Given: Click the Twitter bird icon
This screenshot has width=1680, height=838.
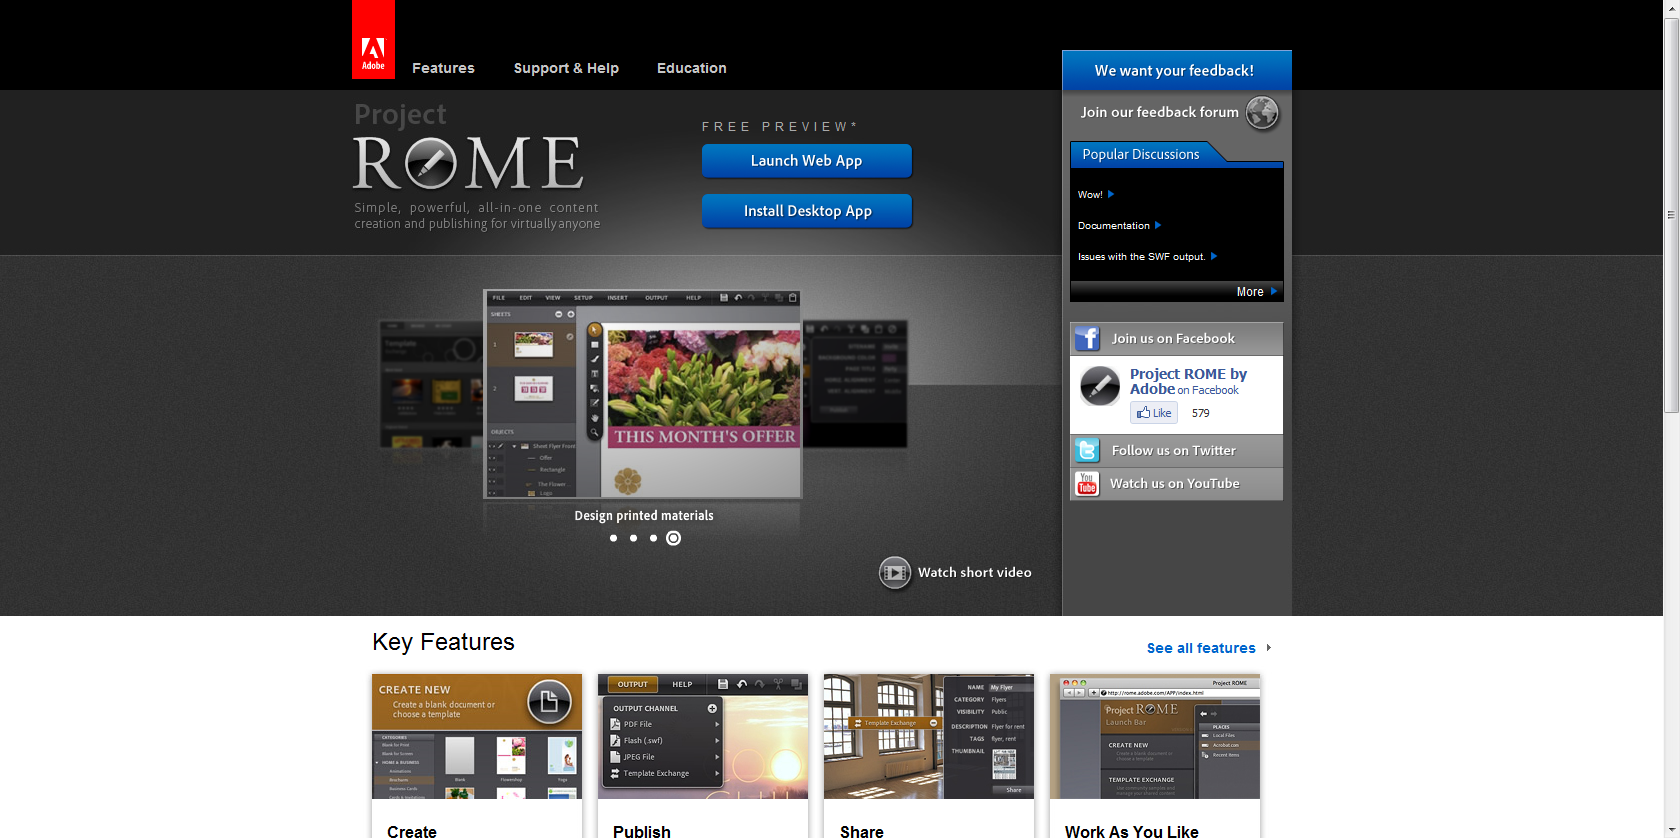Looking at the screenshot, I should click(x=1087, y=451).
